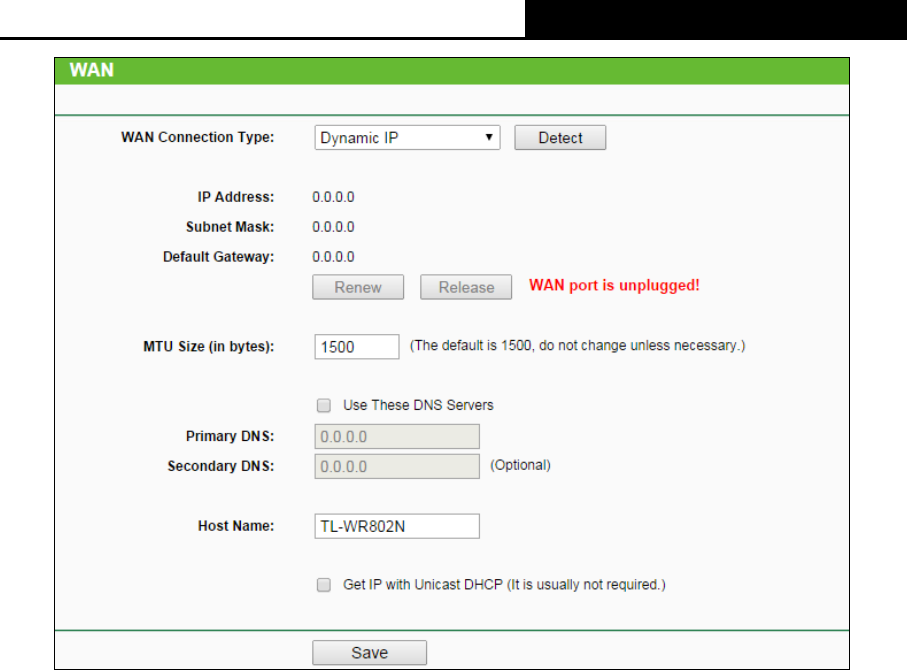Enable Use These DNS Servers checkbox
907x670 pixels.
click(324, 405)
